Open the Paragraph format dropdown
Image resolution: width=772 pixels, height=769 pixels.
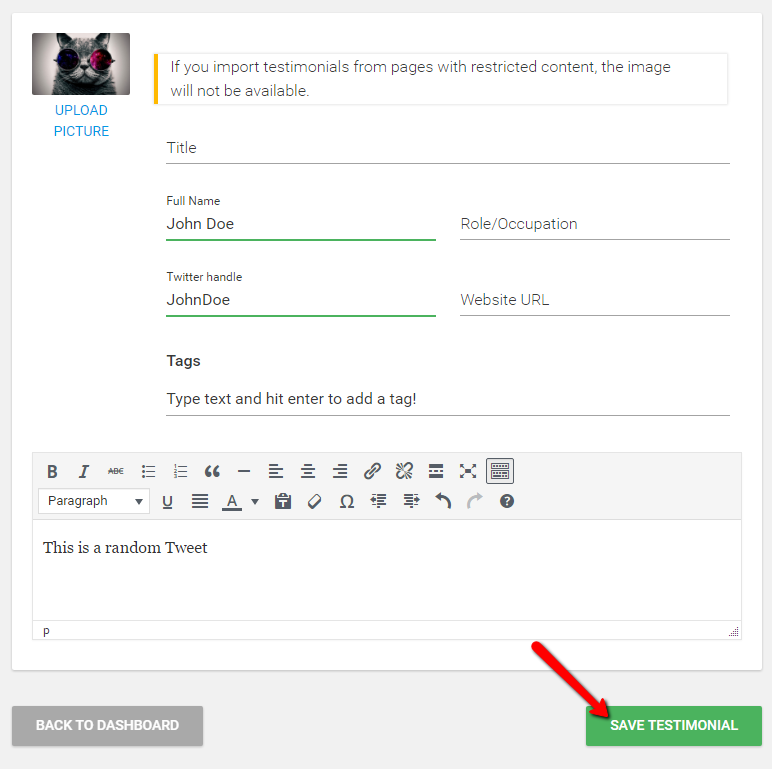point(94,501)
